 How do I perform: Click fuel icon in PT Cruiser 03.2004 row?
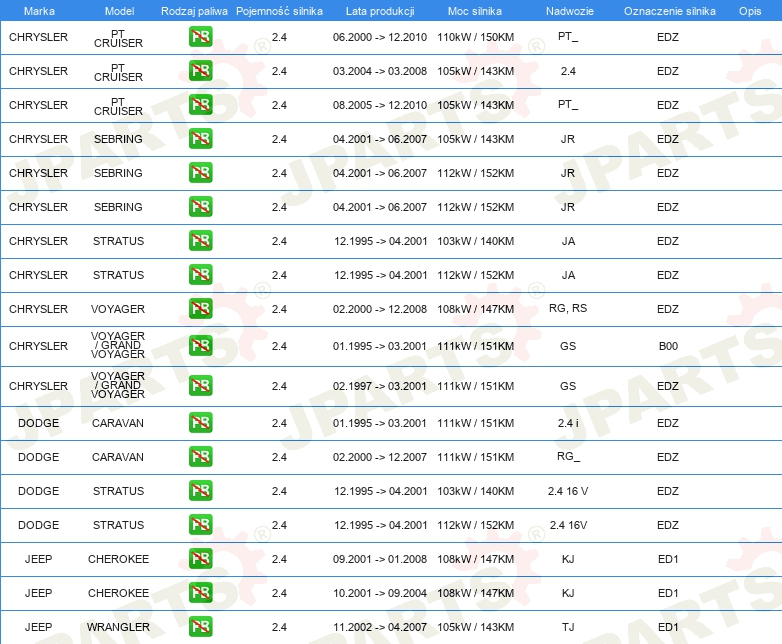click(200, 71)
